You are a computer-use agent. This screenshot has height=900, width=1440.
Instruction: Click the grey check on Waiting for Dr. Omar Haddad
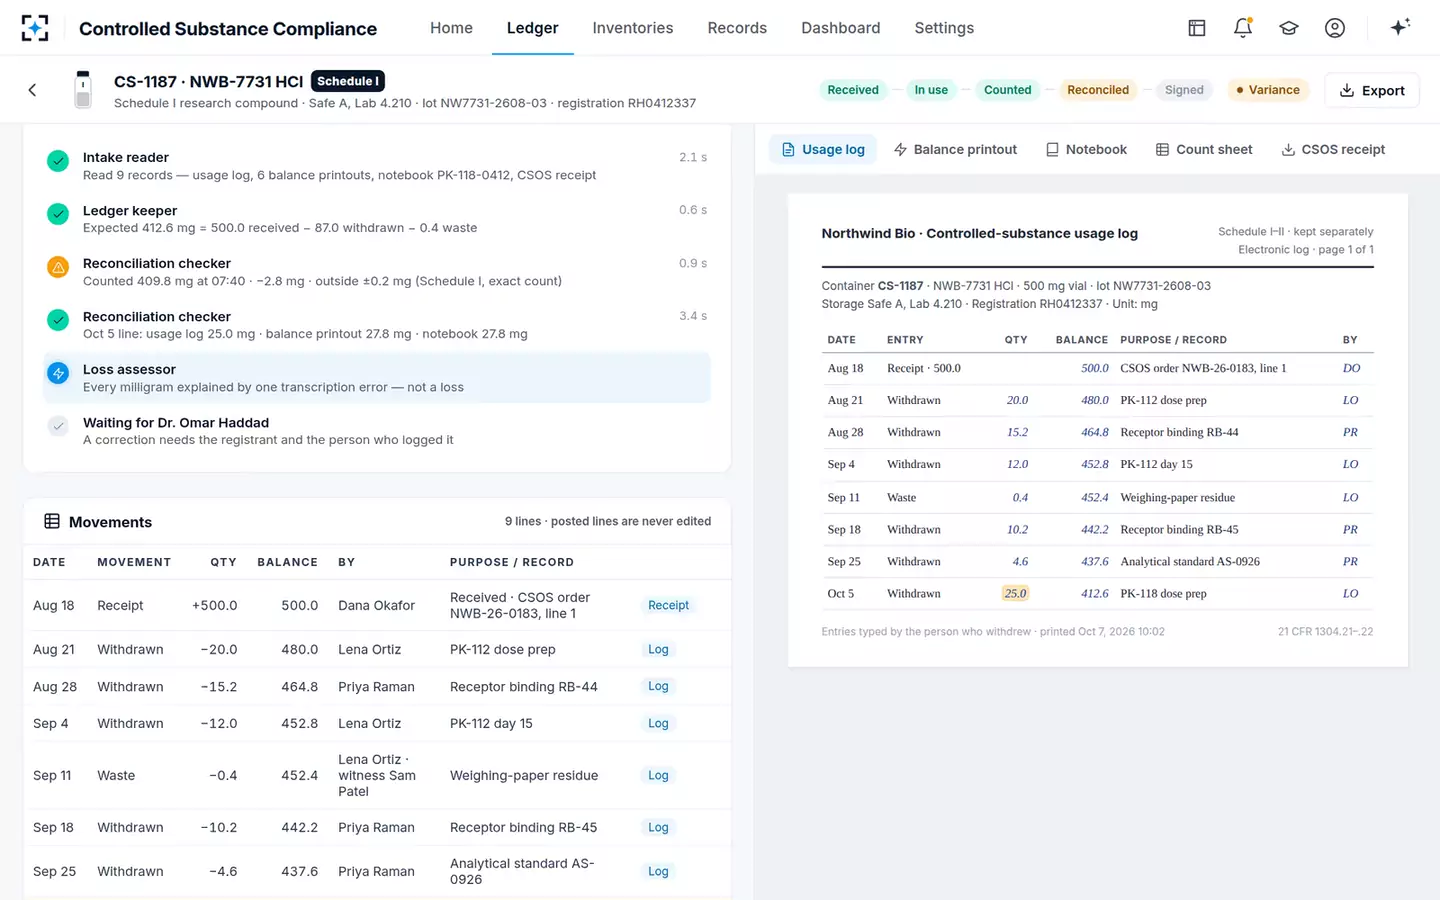pos(58,426)
